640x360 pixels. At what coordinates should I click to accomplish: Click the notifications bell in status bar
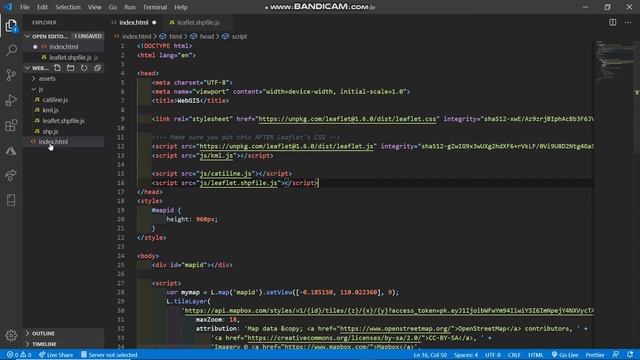tap(630, 355)
